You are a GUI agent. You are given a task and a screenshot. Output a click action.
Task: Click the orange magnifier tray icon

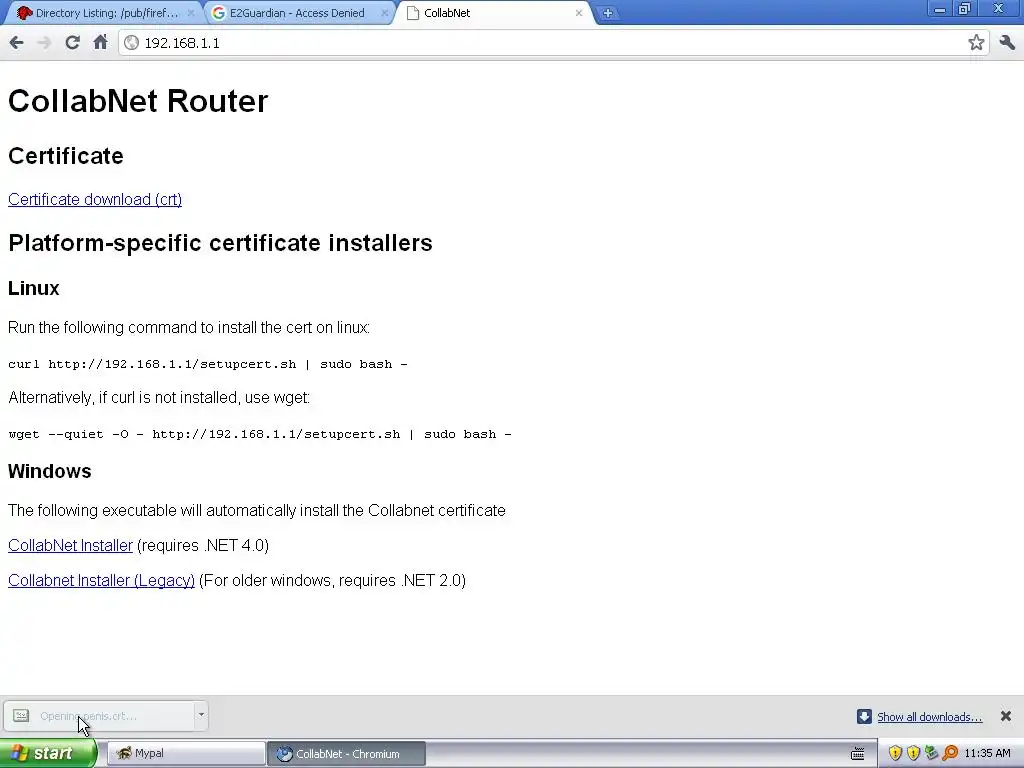(x=950, y=754)
